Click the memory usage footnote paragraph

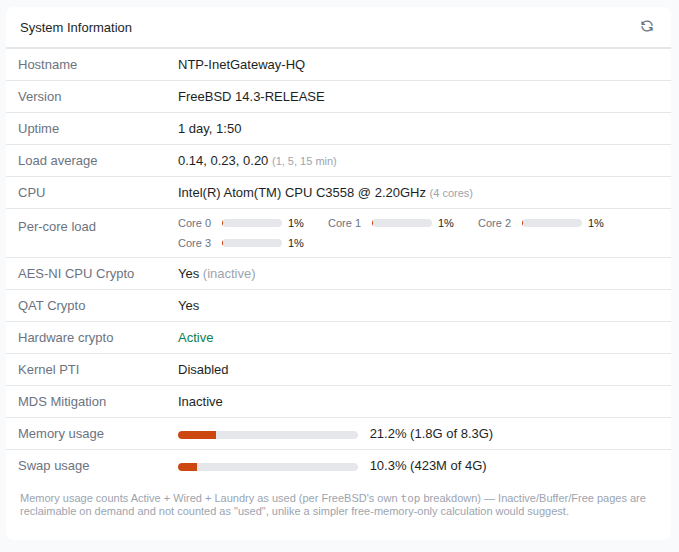(x=333, y=505)
